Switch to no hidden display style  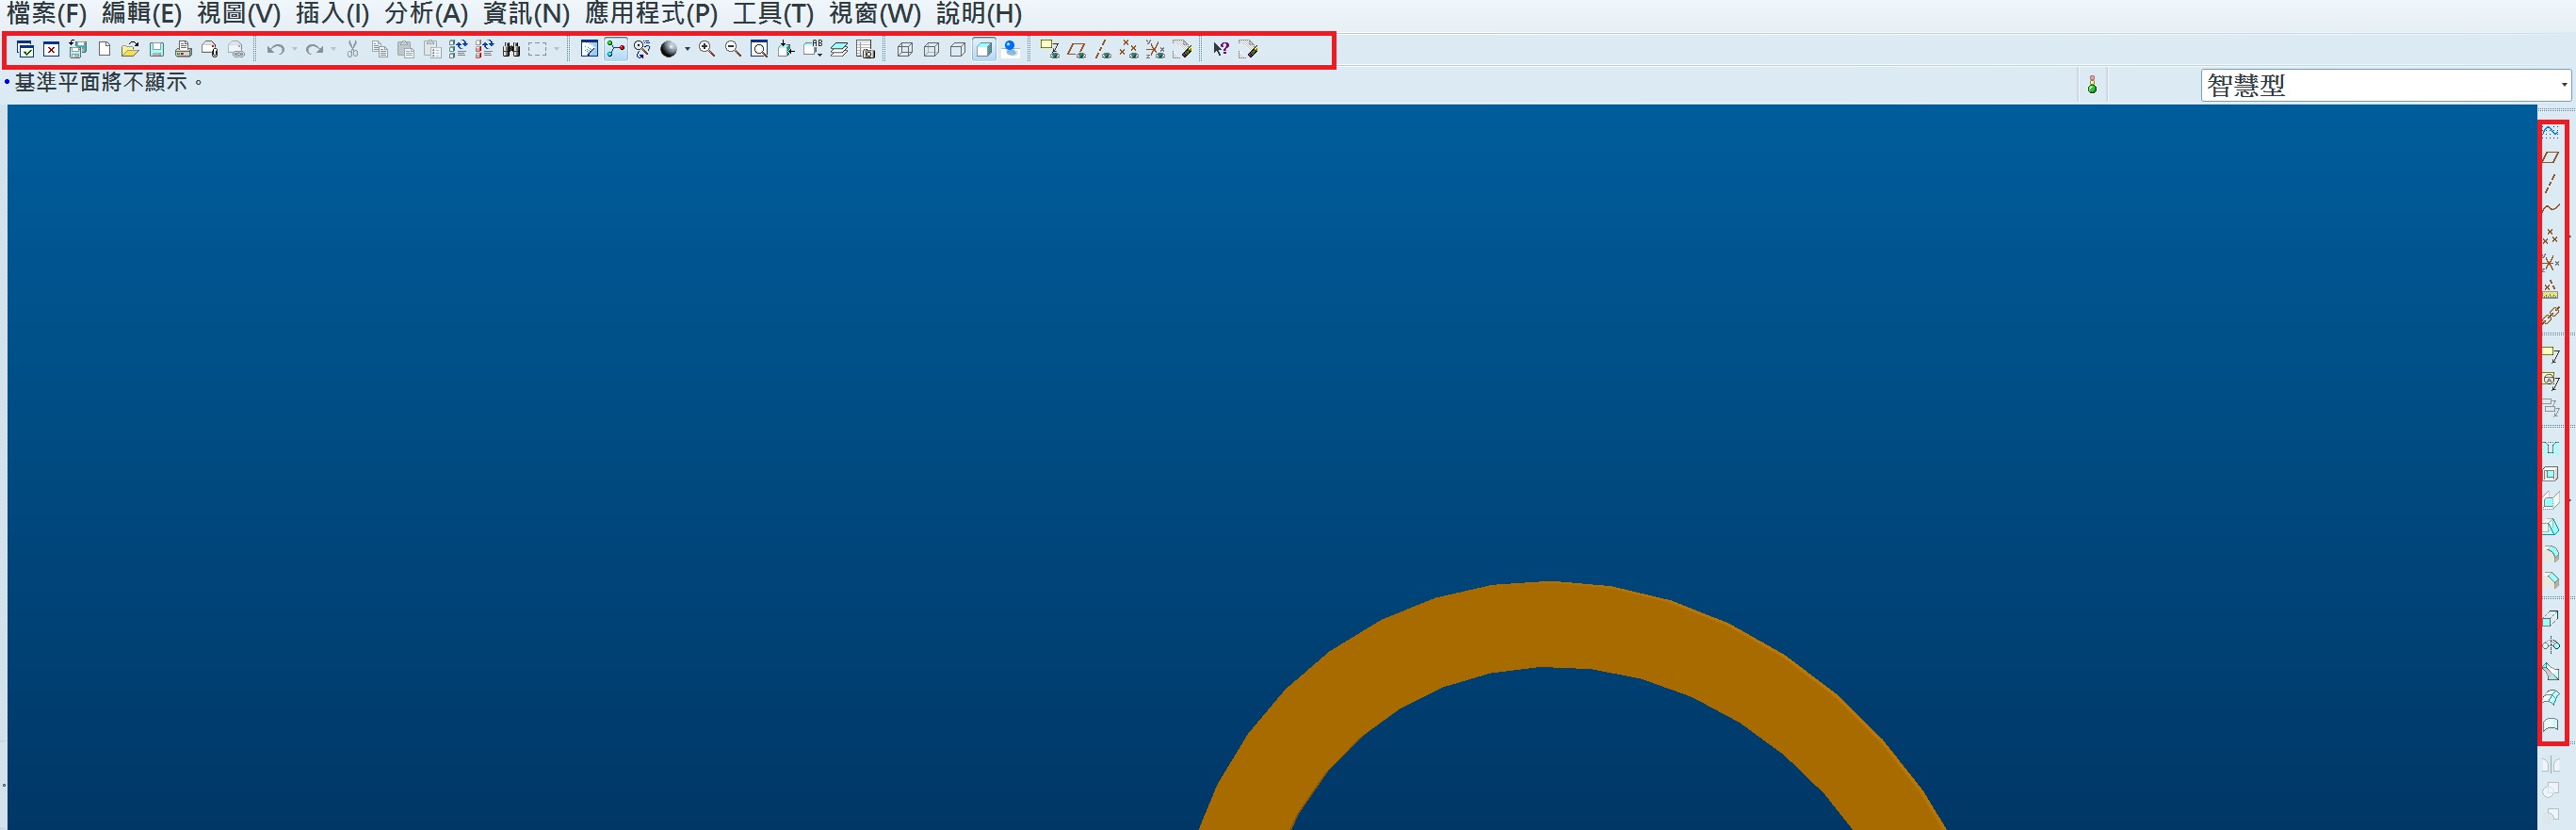coord(958,49)
